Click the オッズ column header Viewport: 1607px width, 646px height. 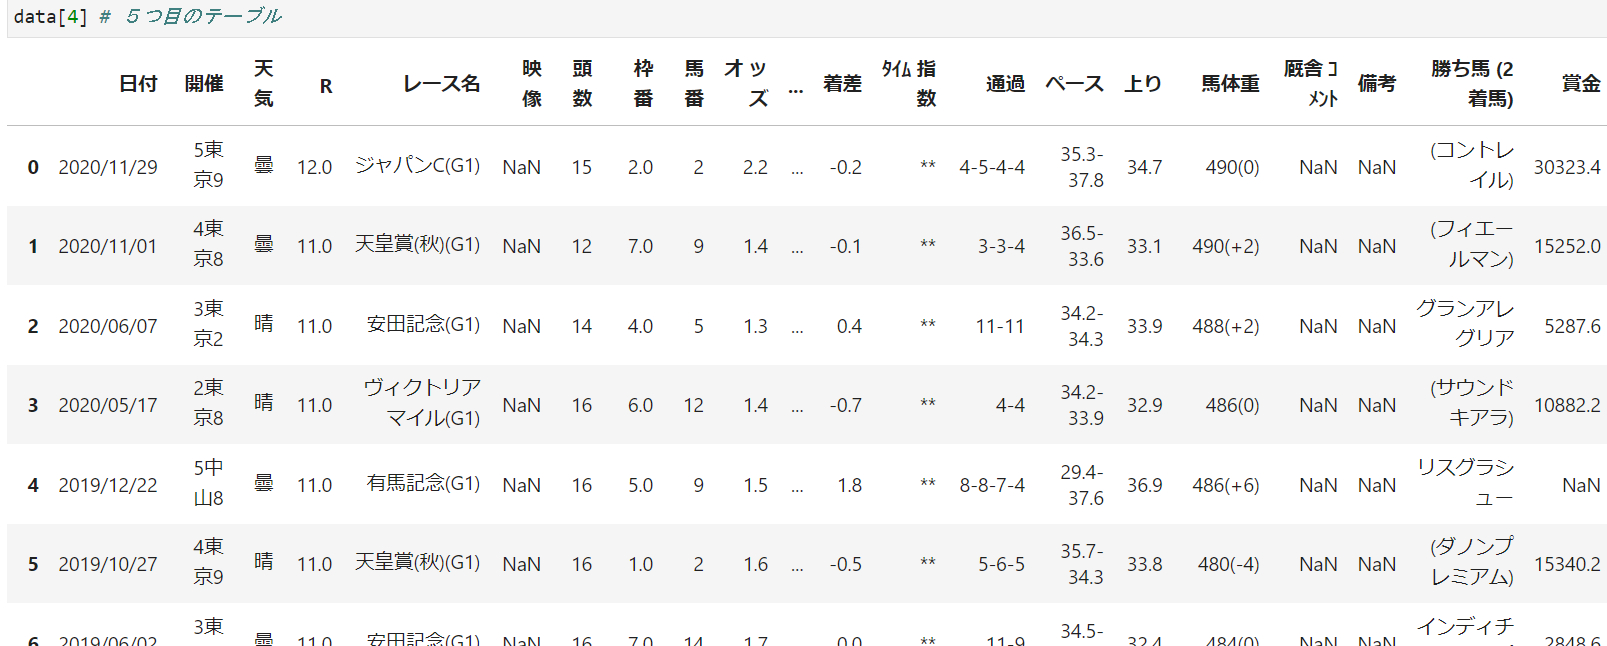(x=747, y=84)
